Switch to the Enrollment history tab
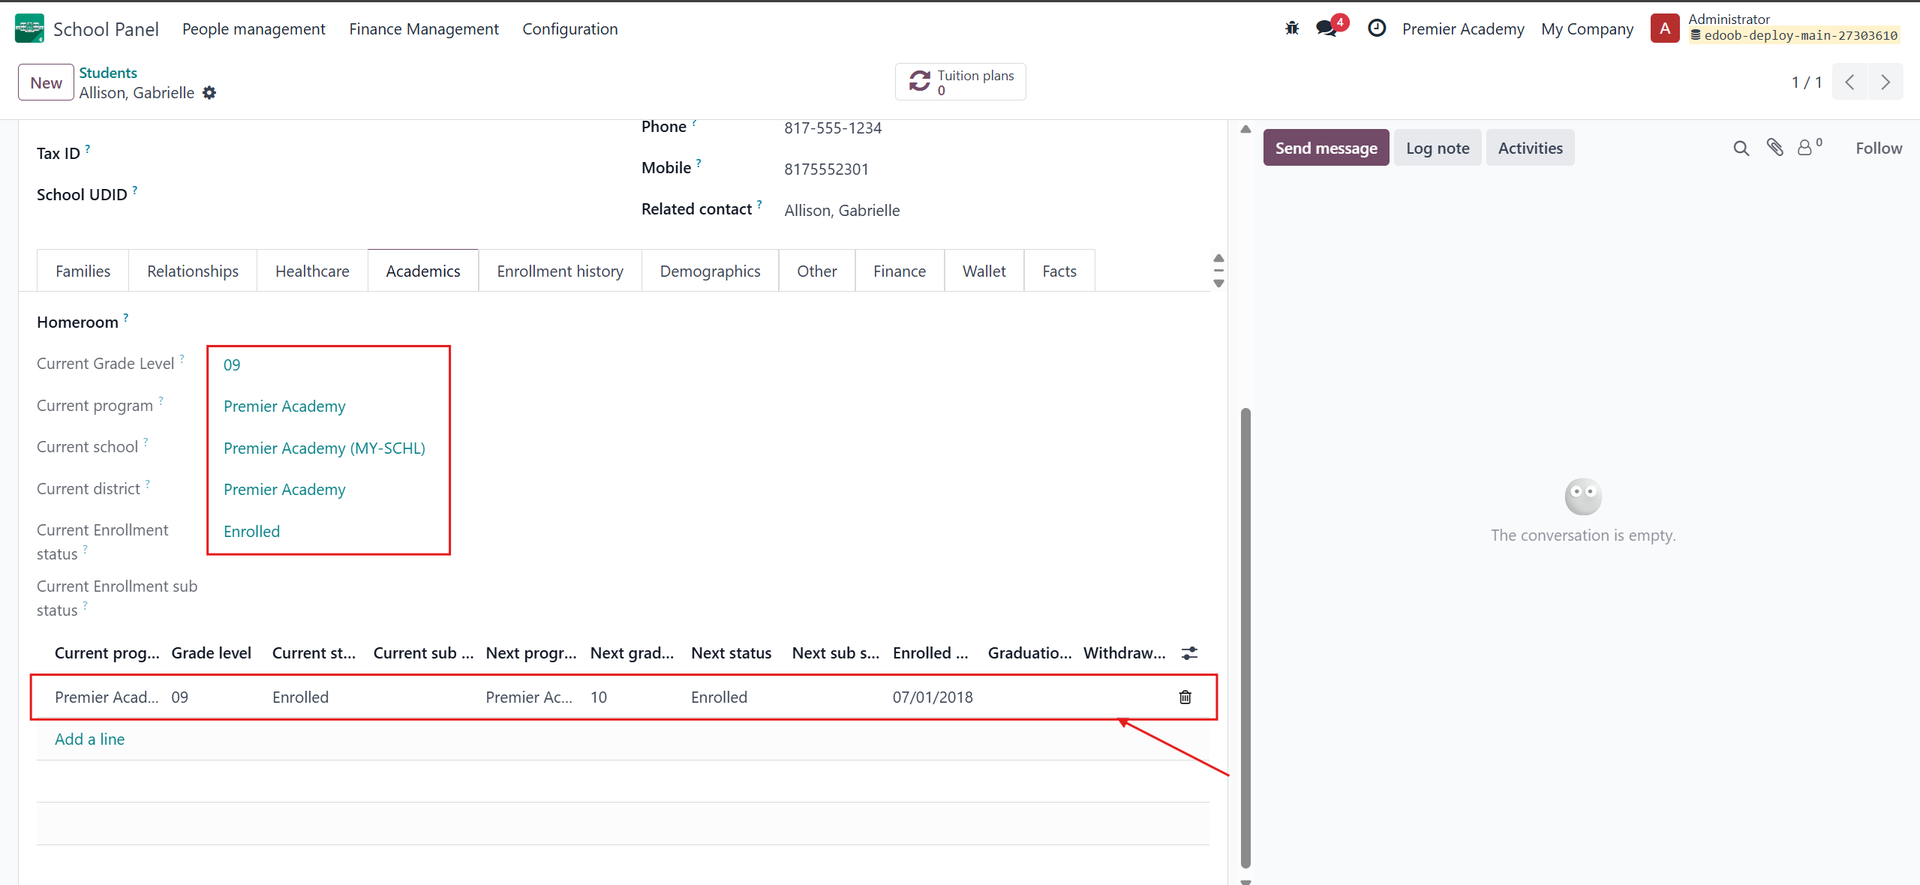This screenshot has height=885, width=1920. (x=560, y=271)
